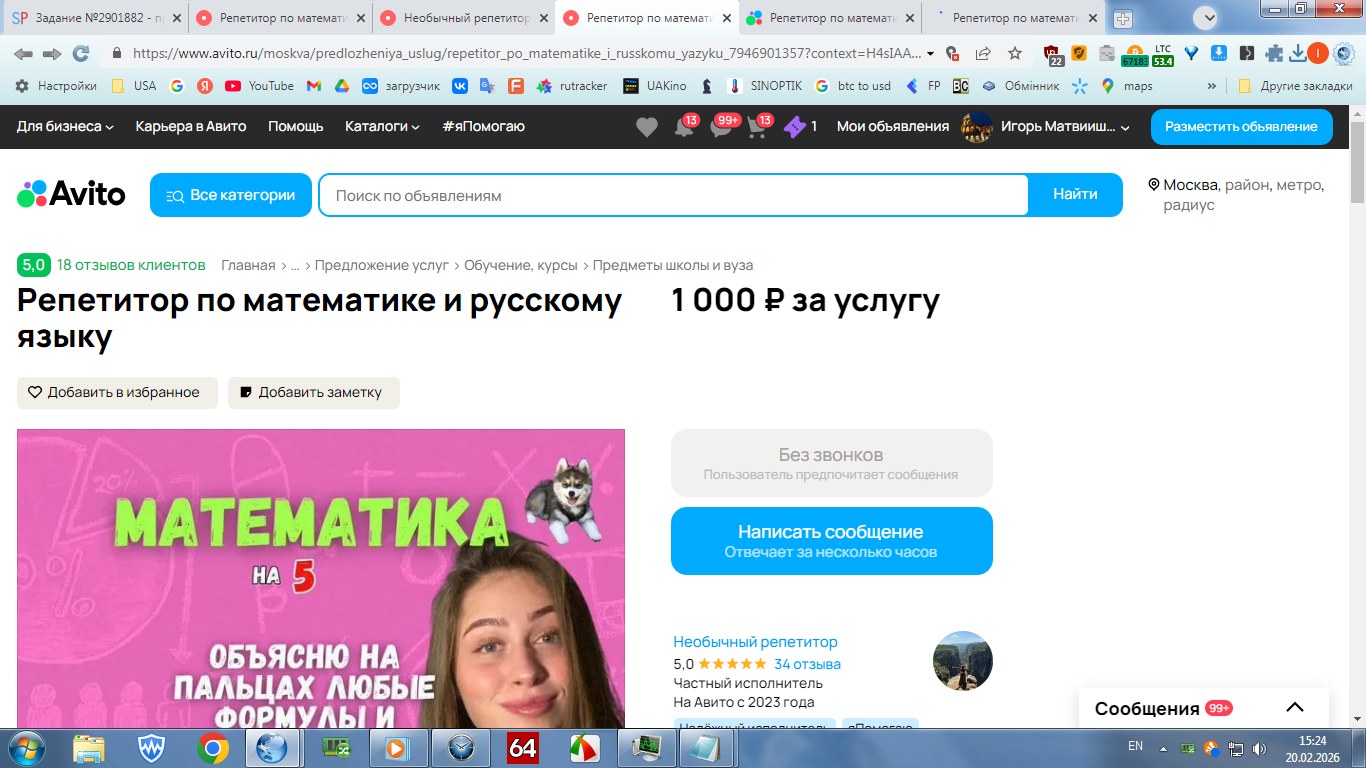Click browser Forward arrow
The image size is (1366, 768).
pyautogui.click(x=52, y=54)
